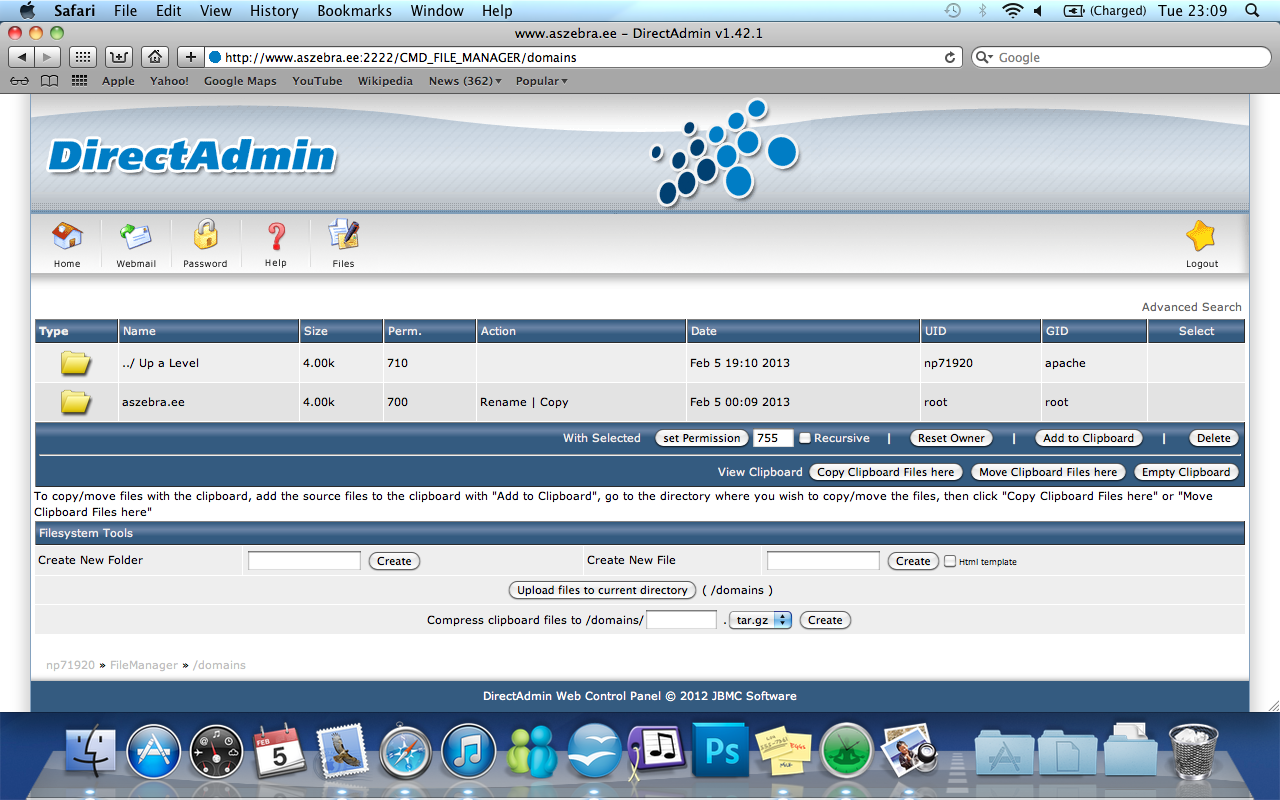
Task: Open the Webmail icon
Action: tap(136, 237)
